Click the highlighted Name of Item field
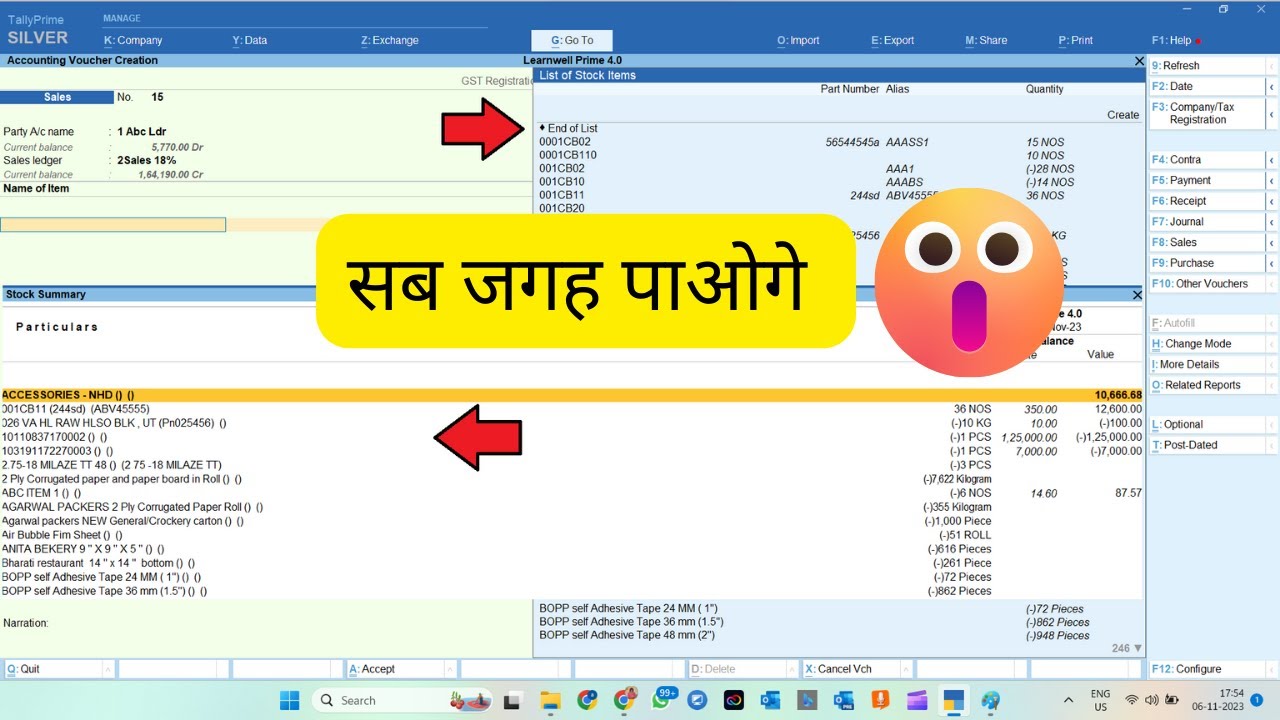Viewport: 1280px width, 720px height. coord(113,224)
